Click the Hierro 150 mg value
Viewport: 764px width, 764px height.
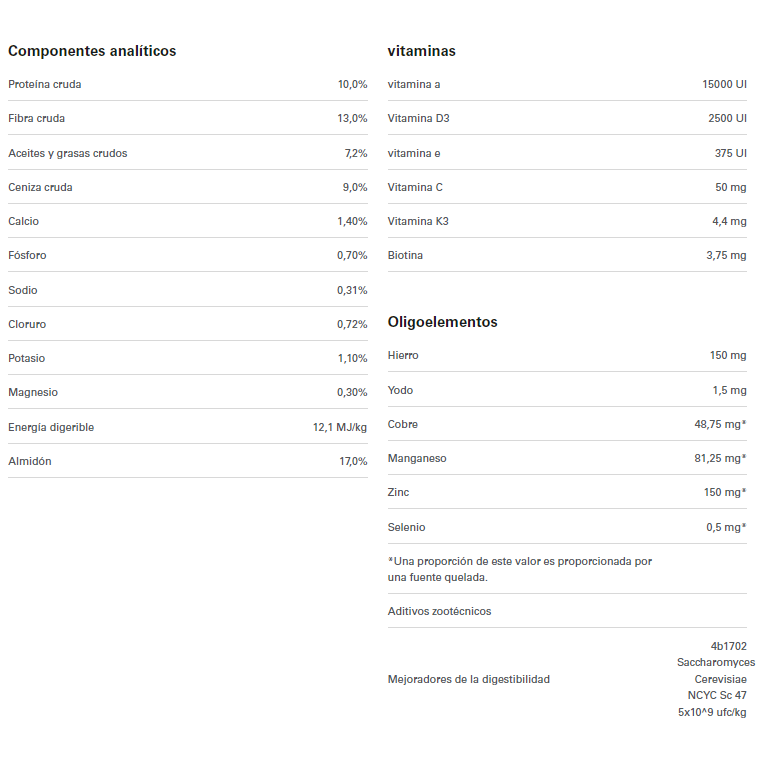728,355
